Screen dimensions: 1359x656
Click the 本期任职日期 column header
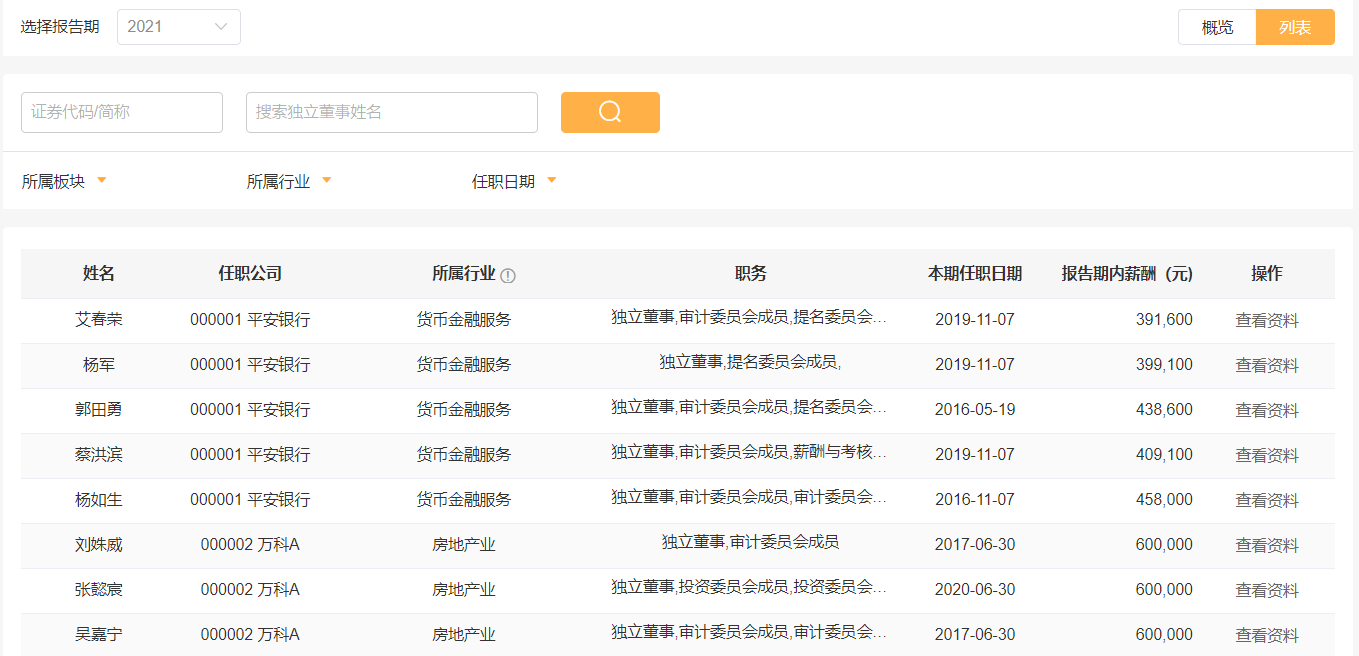click(975, 274)
